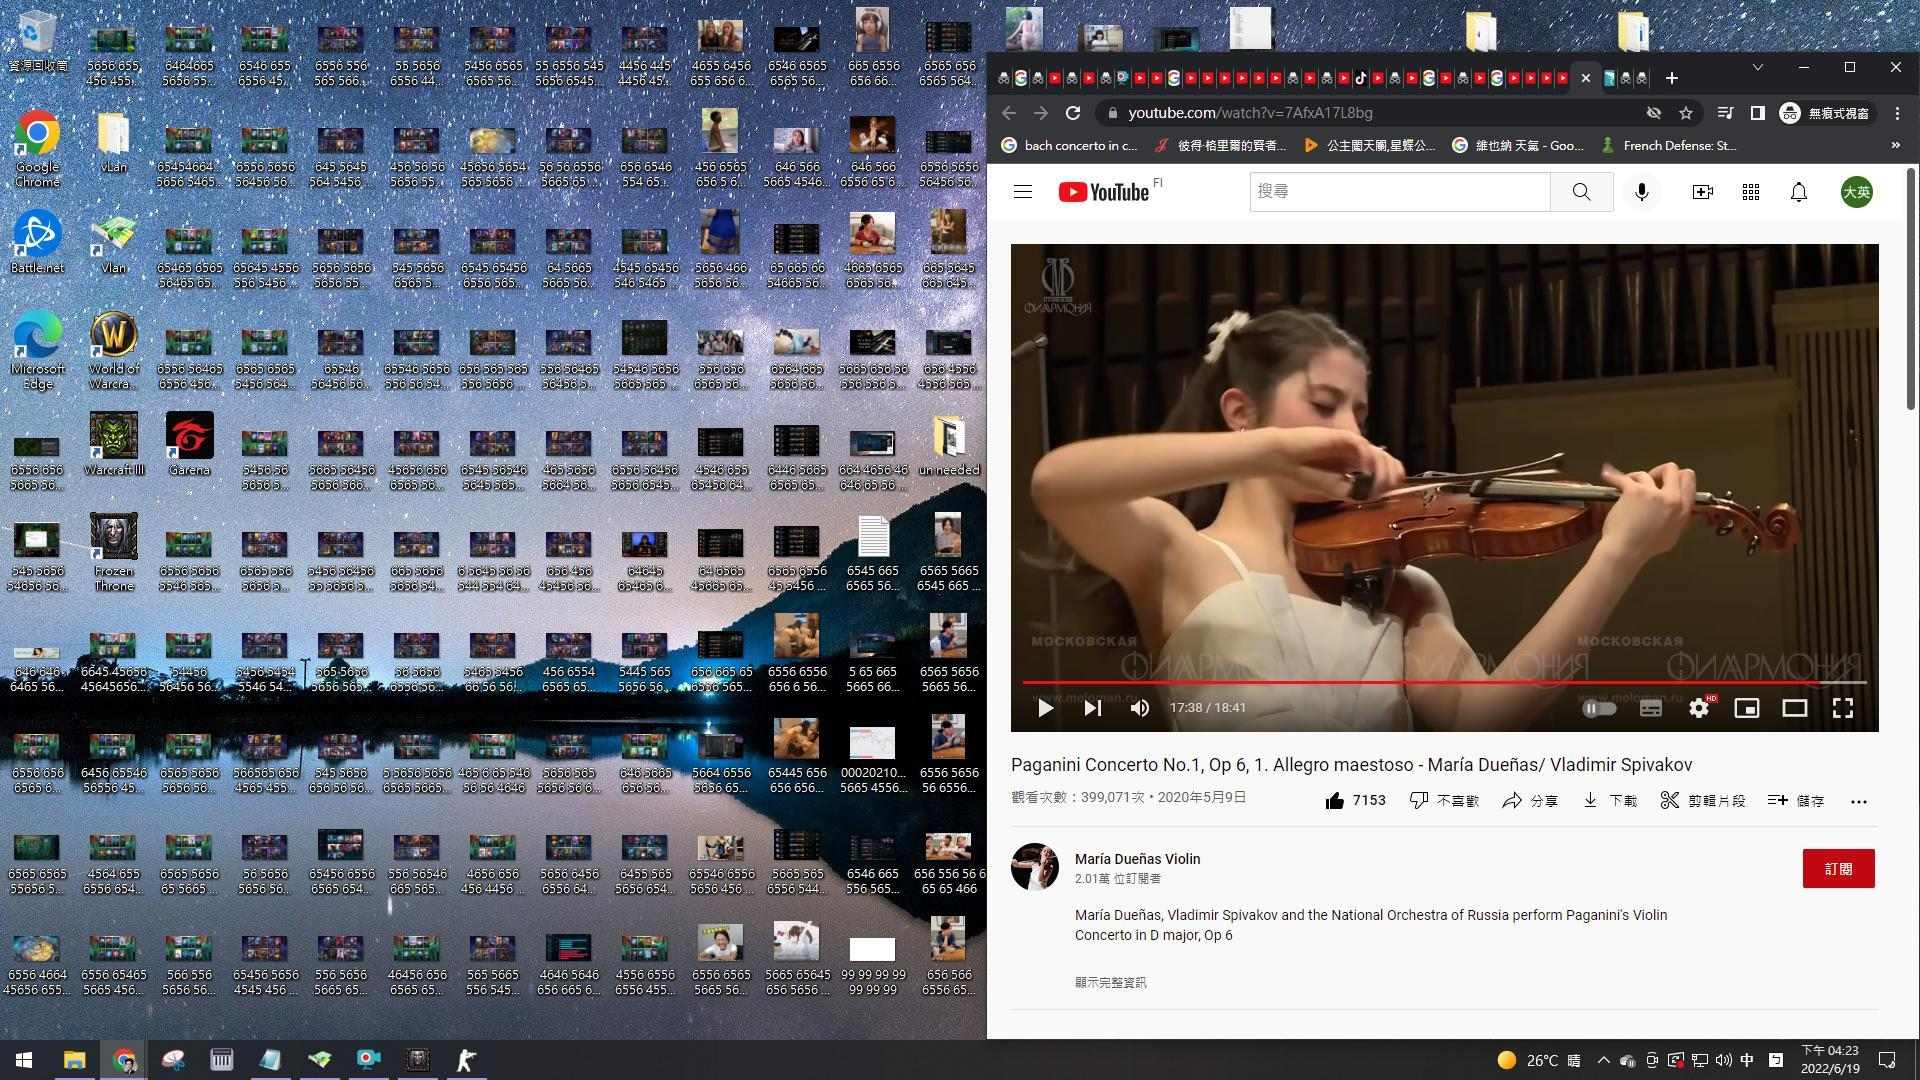The image size is (1920, 1080).
Task: Mute the YouTube player volume
Action: click(x=1140, y=708)
